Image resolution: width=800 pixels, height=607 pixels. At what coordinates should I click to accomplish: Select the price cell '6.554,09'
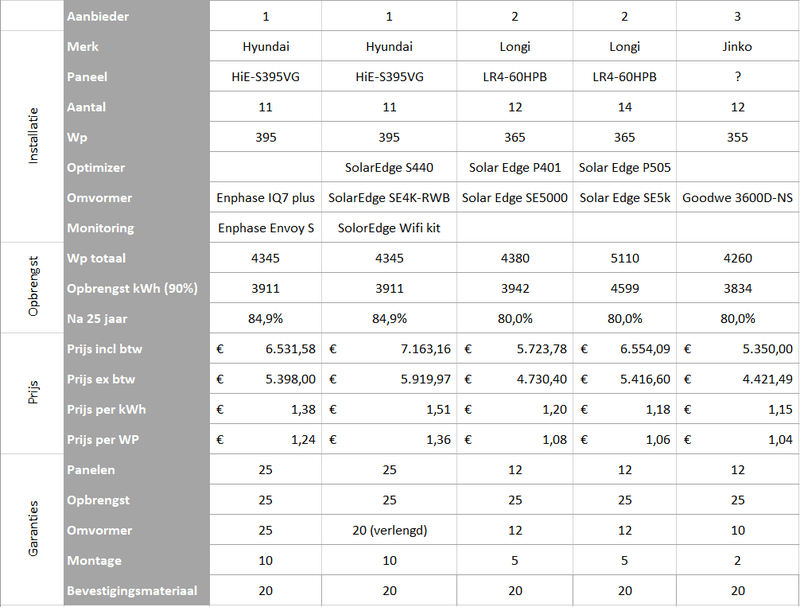[x=624, y=349]
